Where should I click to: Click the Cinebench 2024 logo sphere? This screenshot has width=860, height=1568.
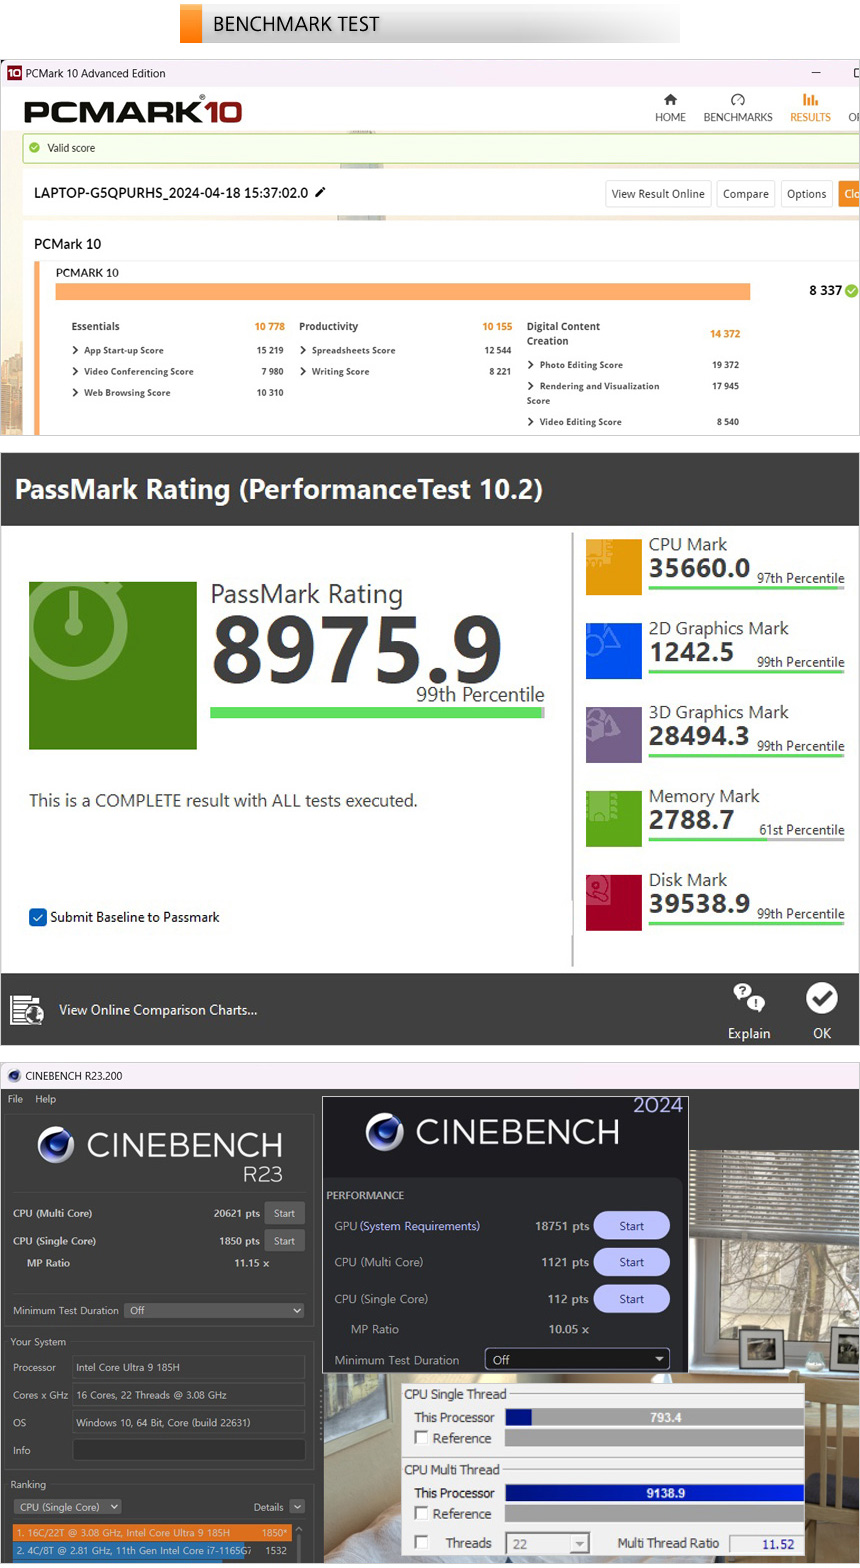pos(385,1131)
